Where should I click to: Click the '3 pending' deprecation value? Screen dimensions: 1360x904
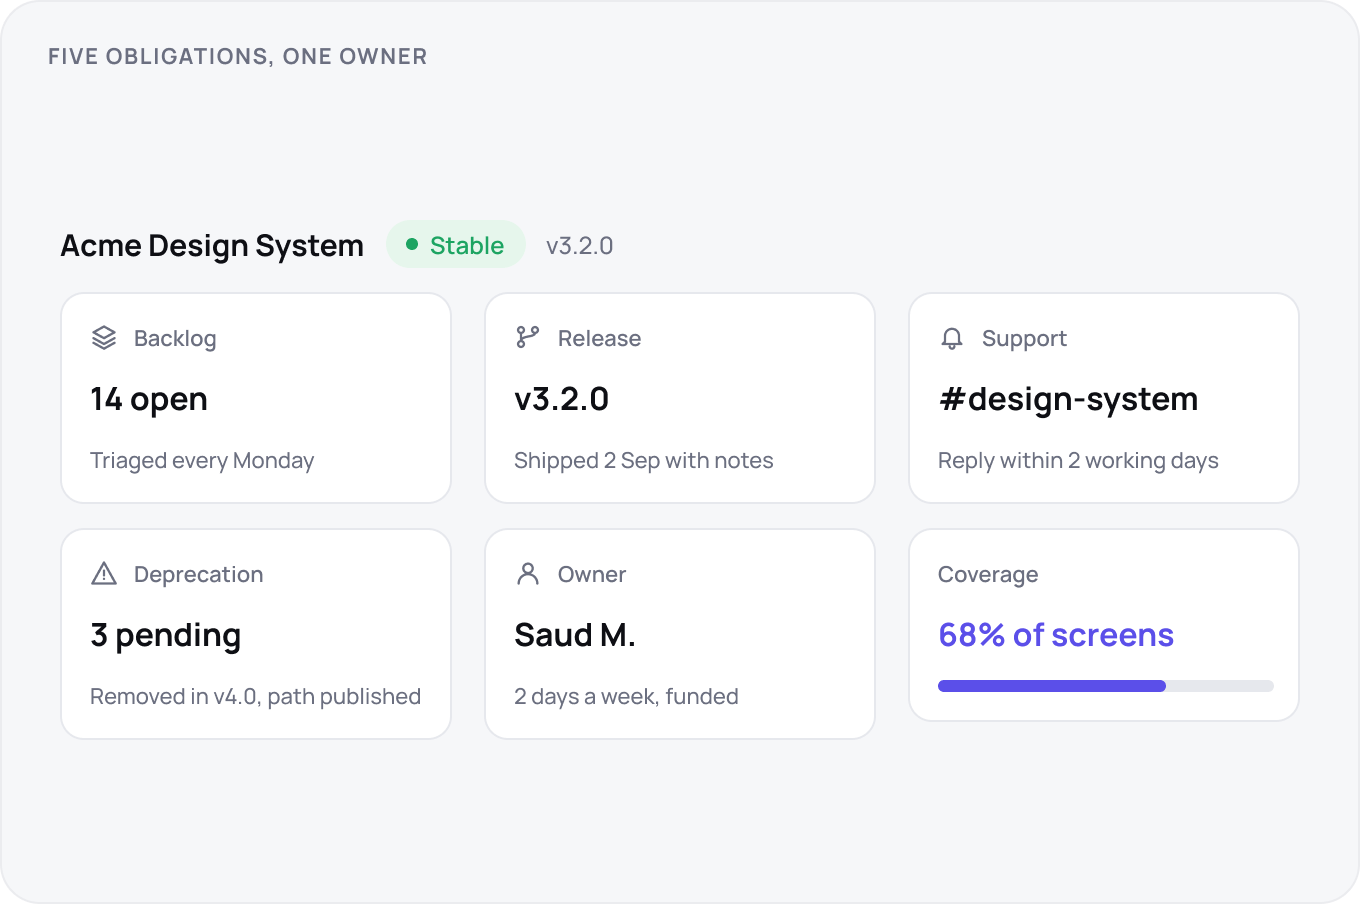[166, 635]
